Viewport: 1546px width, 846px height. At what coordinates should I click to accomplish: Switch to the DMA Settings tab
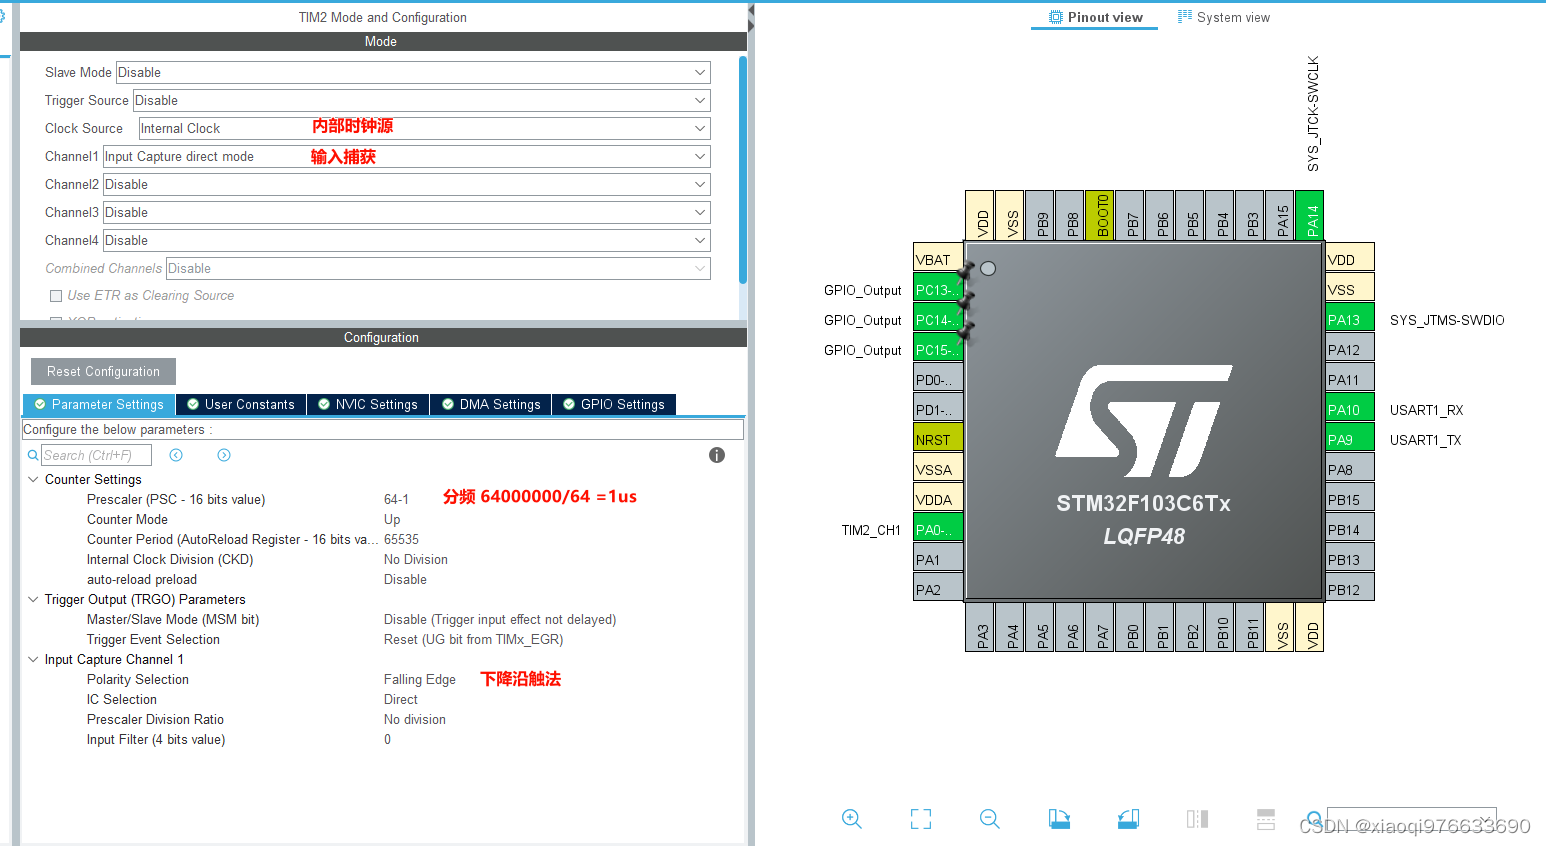click(491, 404)
